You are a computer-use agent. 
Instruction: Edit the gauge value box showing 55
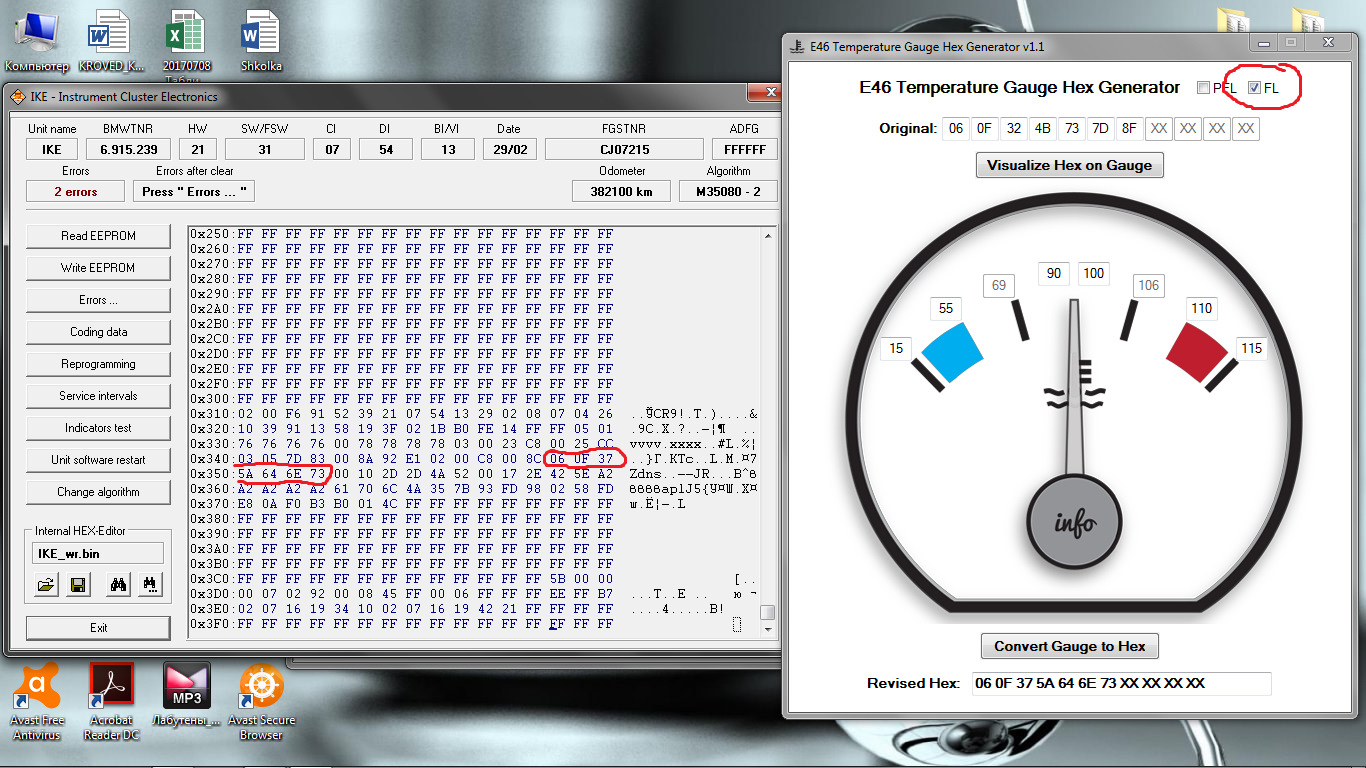pos(946,308)
